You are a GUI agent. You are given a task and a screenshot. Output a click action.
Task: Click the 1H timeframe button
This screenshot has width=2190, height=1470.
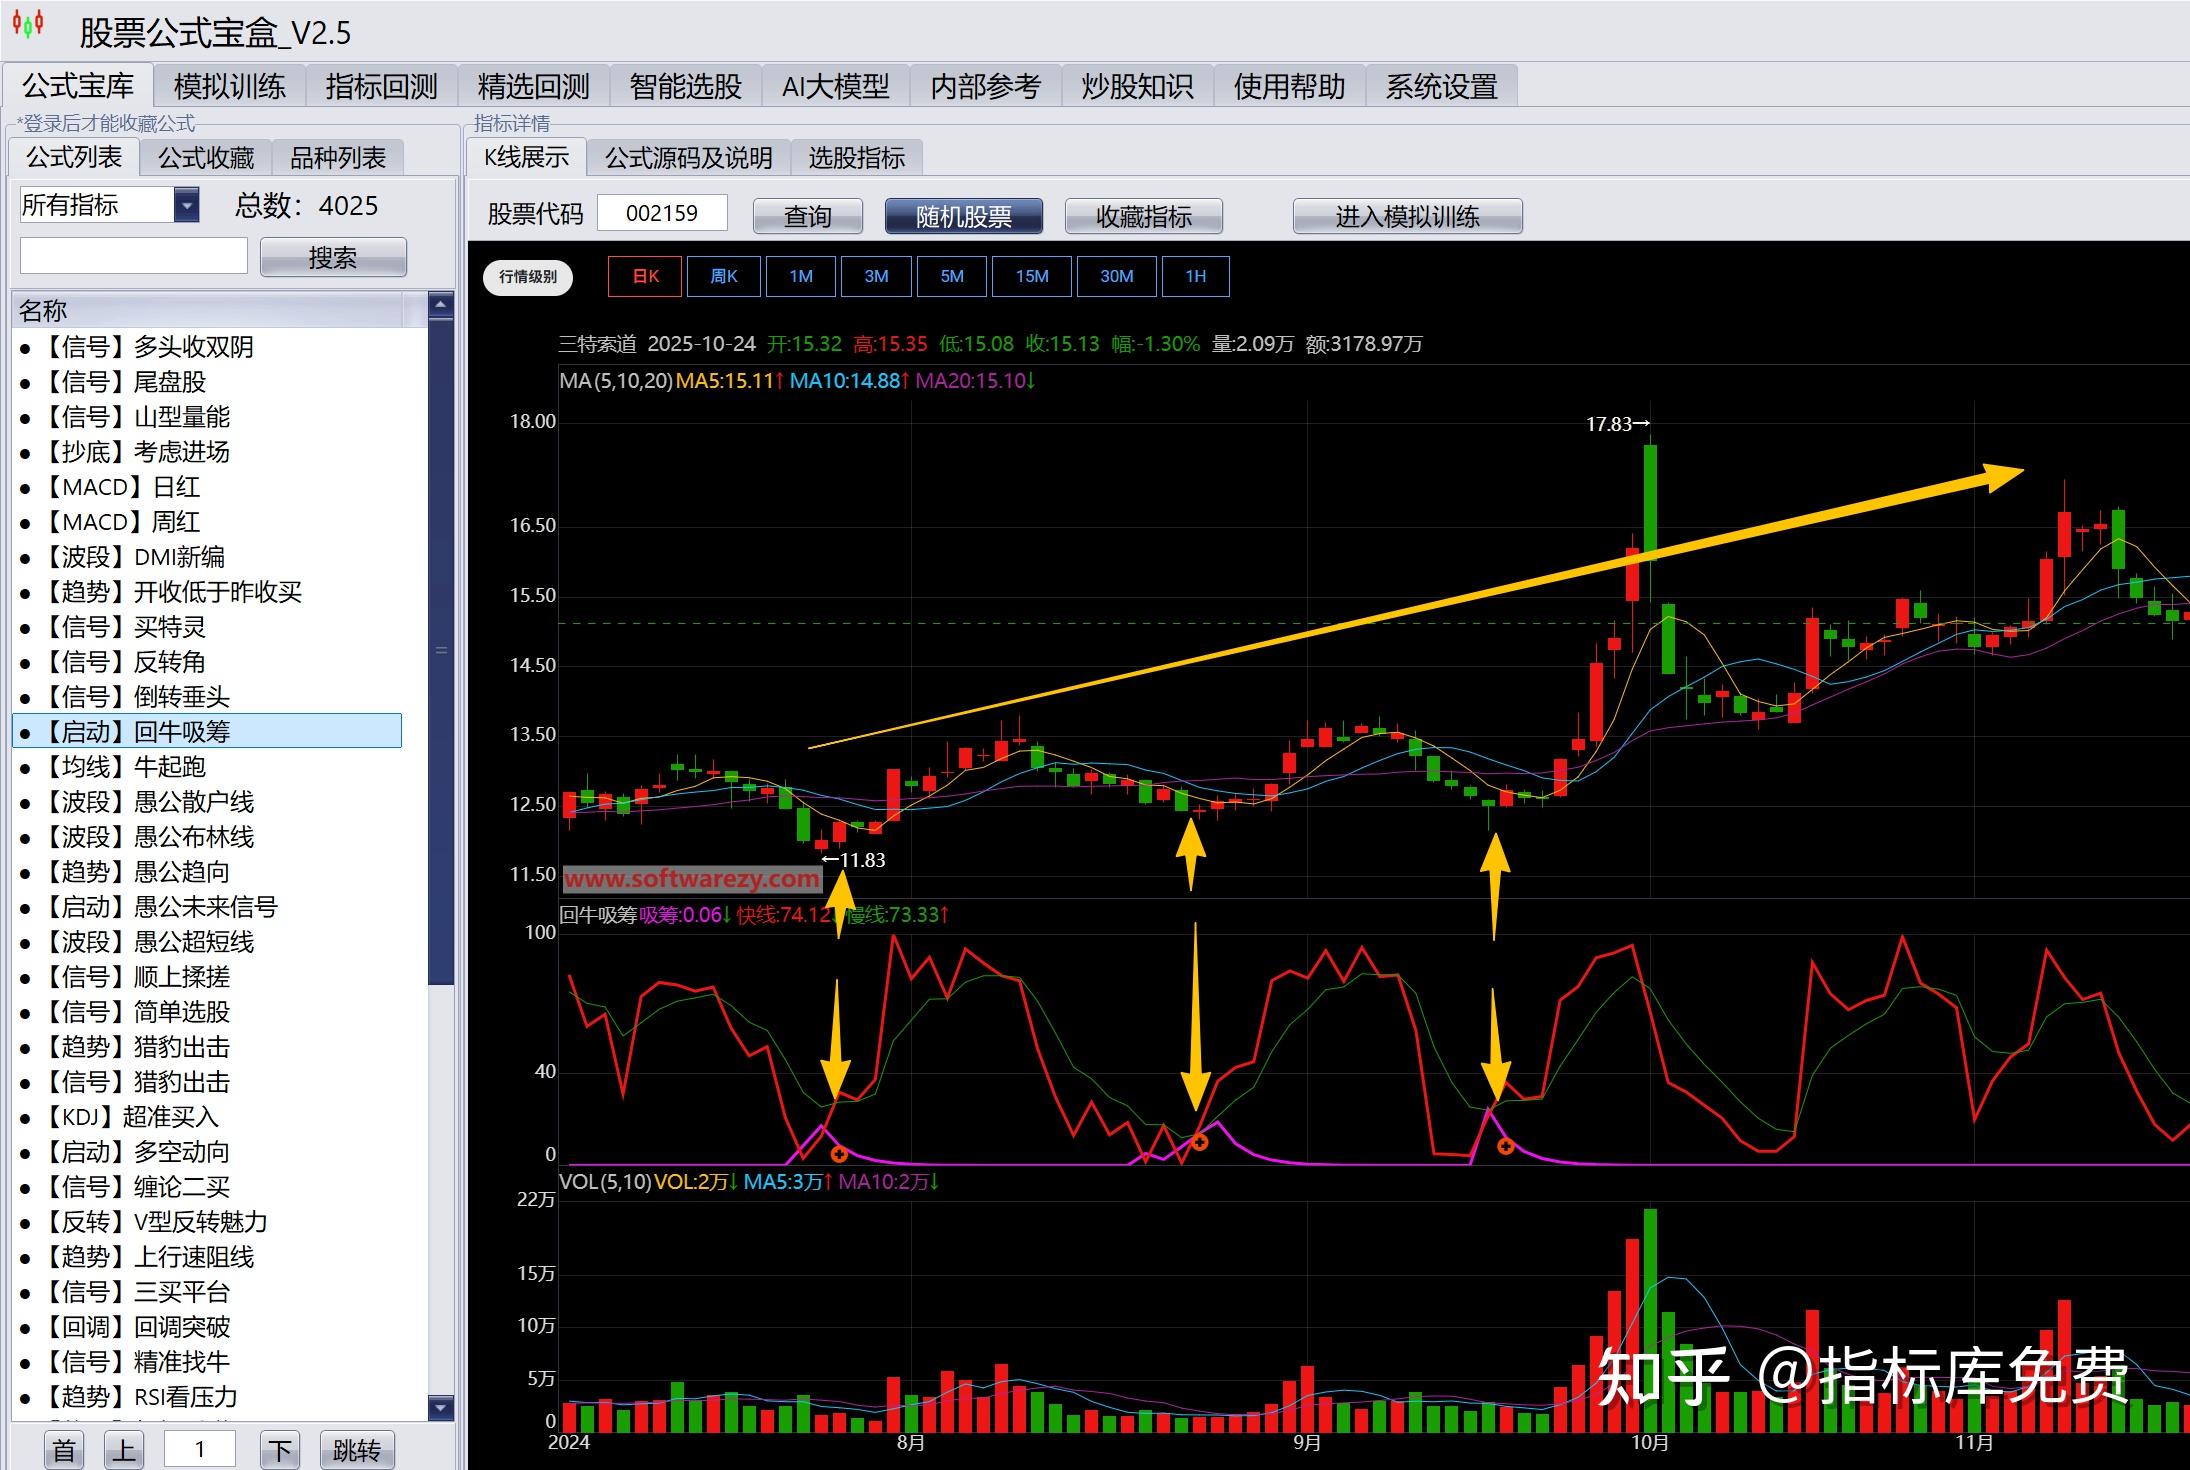point(1195,277)
